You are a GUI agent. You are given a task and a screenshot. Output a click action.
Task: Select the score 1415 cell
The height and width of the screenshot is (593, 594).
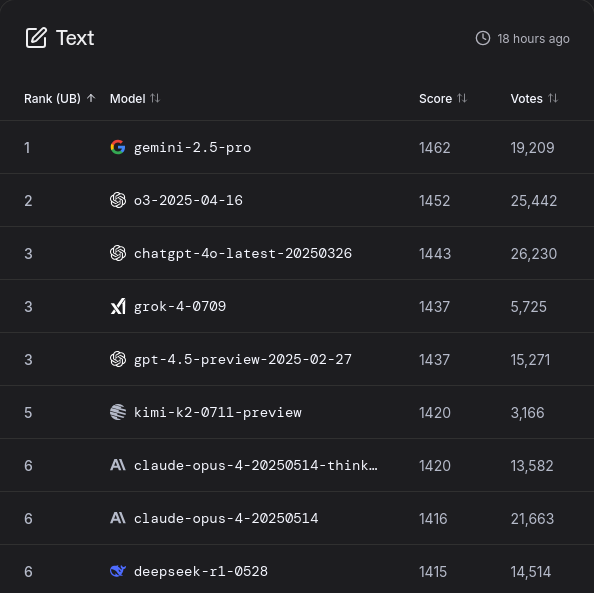coord(433,572)
